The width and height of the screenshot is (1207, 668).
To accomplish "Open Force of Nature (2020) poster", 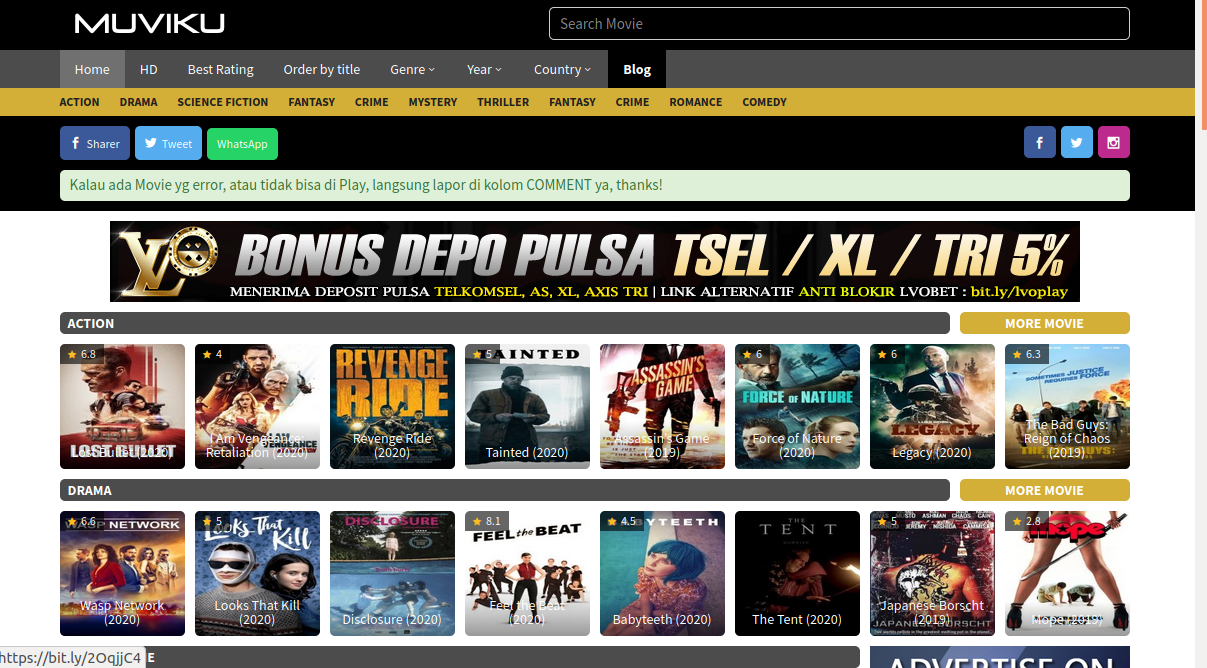I will click(x=797, y=406).
